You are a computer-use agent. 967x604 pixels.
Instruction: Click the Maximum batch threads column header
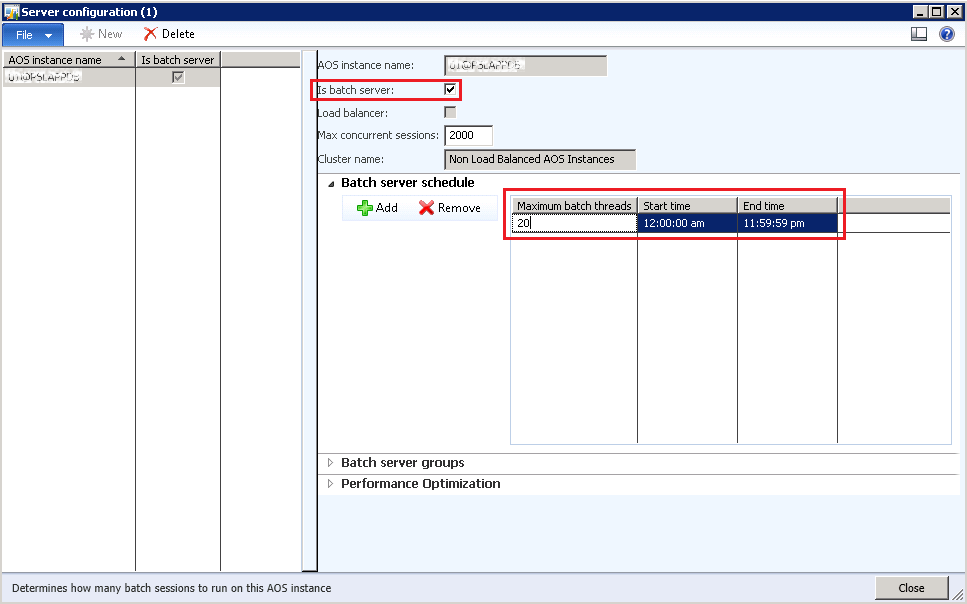(574, 206)
